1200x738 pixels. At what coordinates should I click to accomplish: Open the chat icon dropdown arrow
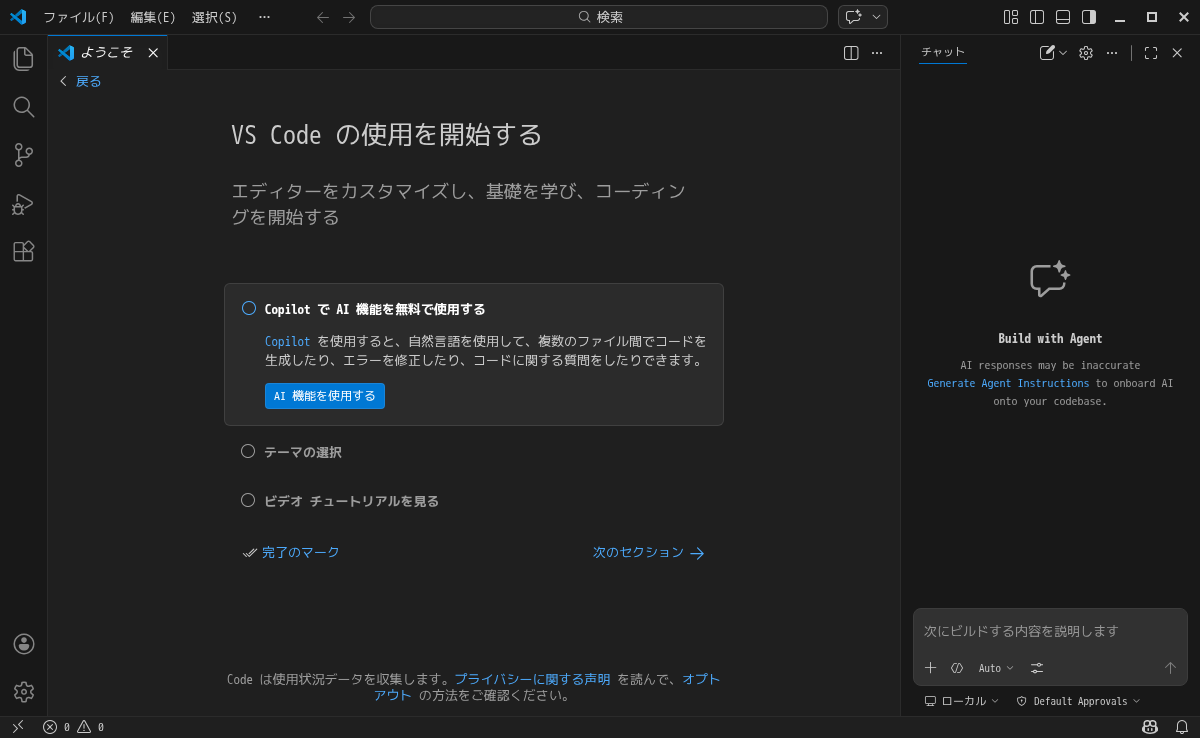tap(877, 17)
